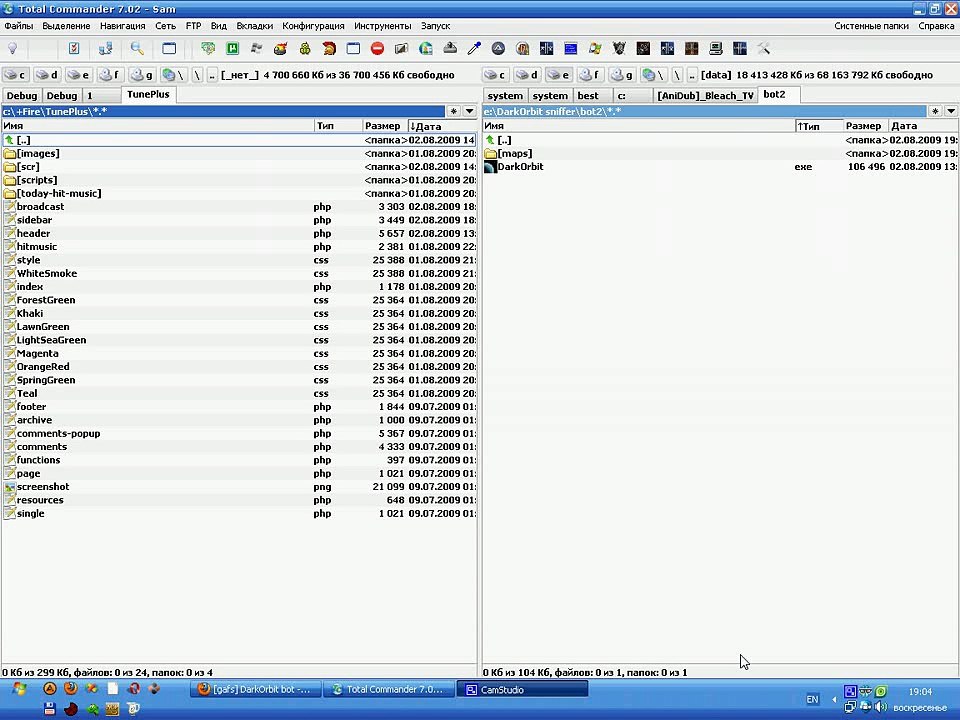The image size is (960, 720).
Task: Open the Справка menu
Action: coord(936,26)
